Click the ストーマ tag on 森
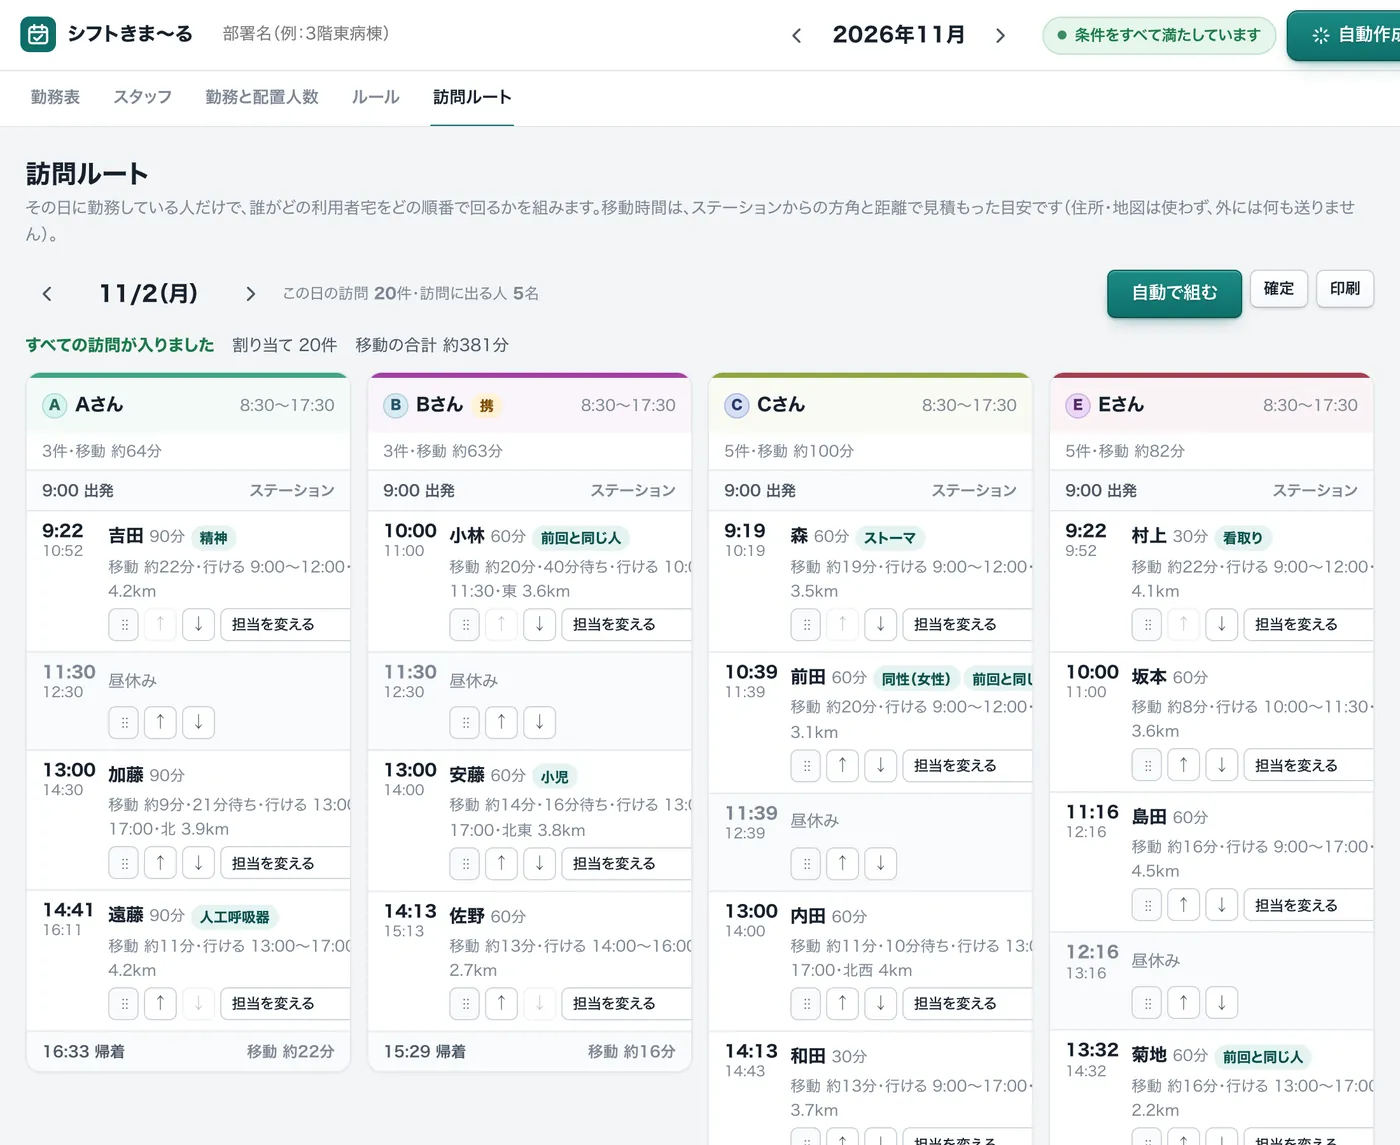This screenshot has width=1400, height=1145. [890, 538]
